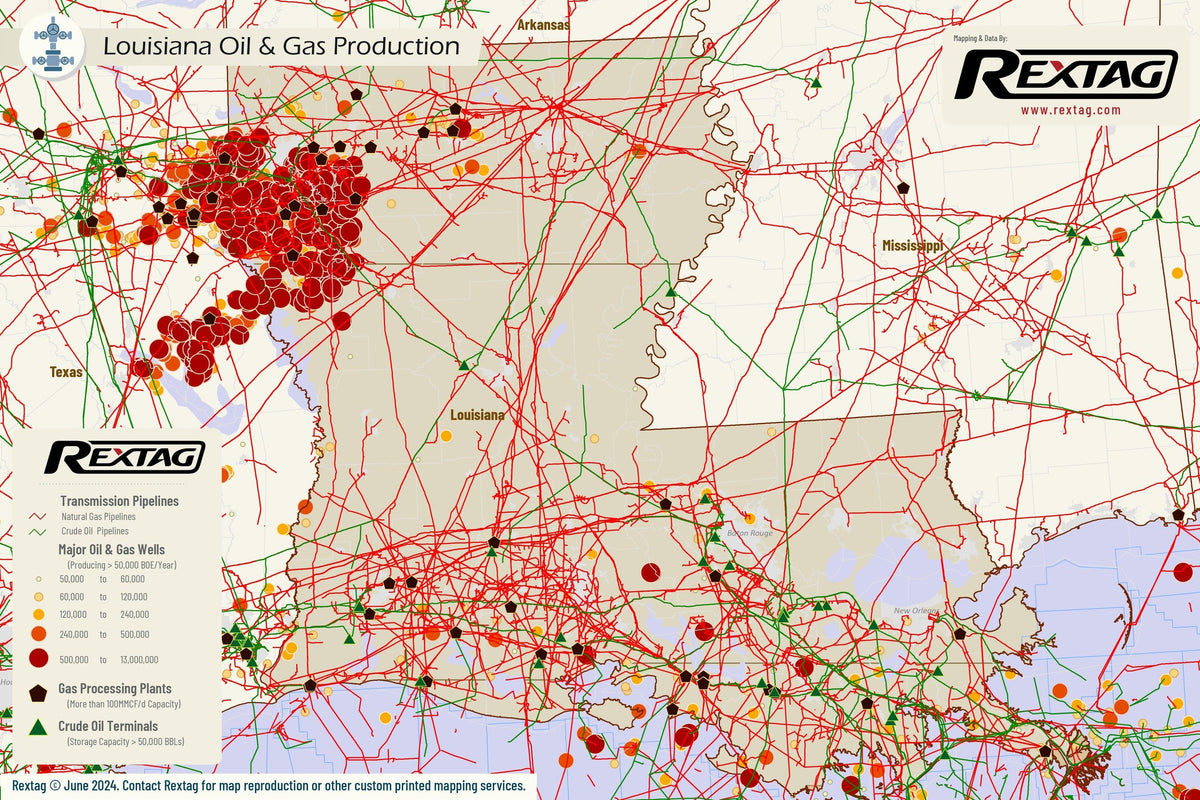Click the 'Major Oil & Gas Wells' heading
This screenshot has height=800, width=1200.
[x=112, y=549]
